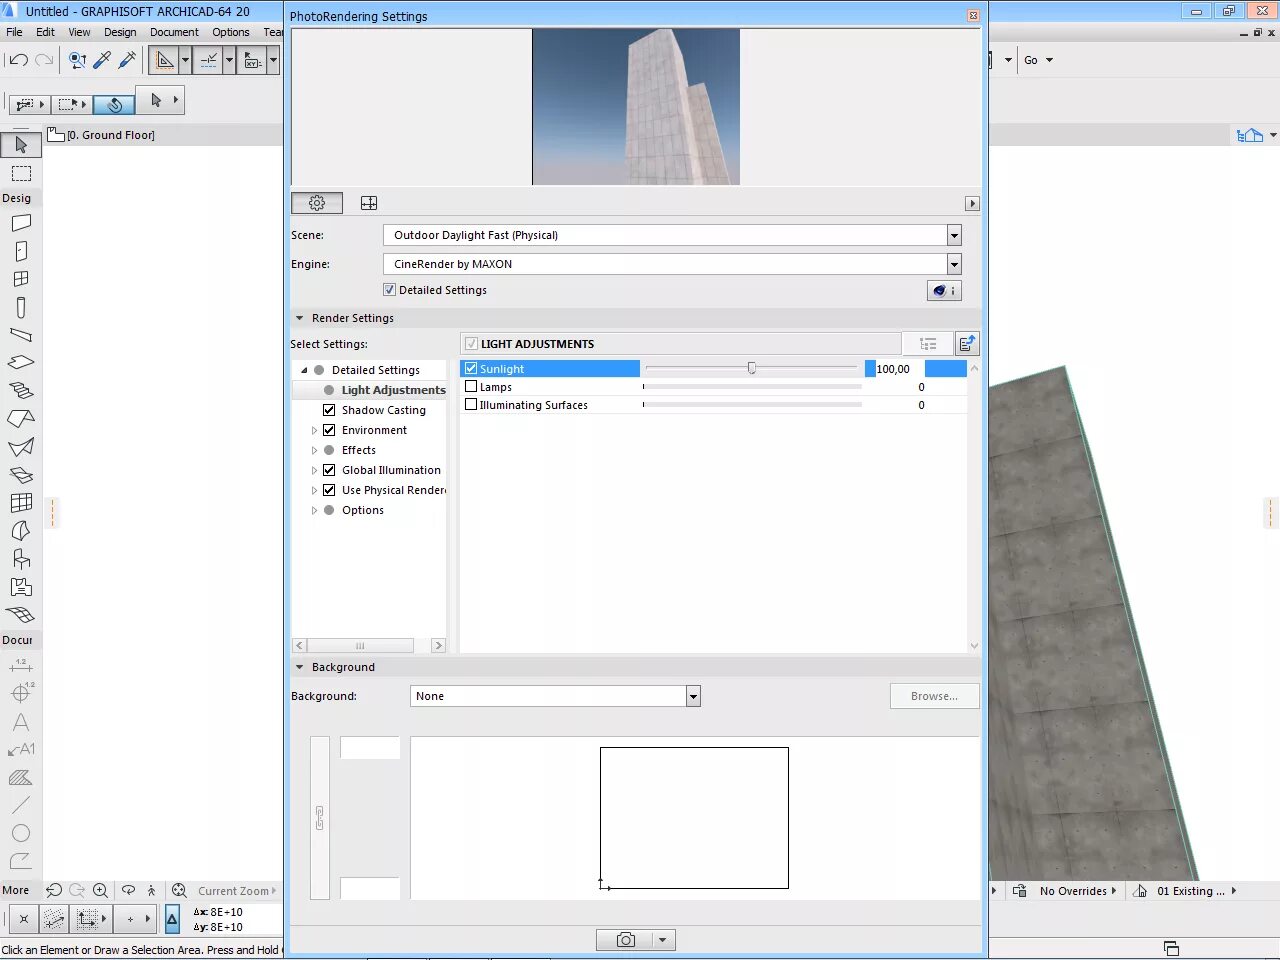1280x960 pixels.
Task: Select the Shell tool
Action: [21, 446]
